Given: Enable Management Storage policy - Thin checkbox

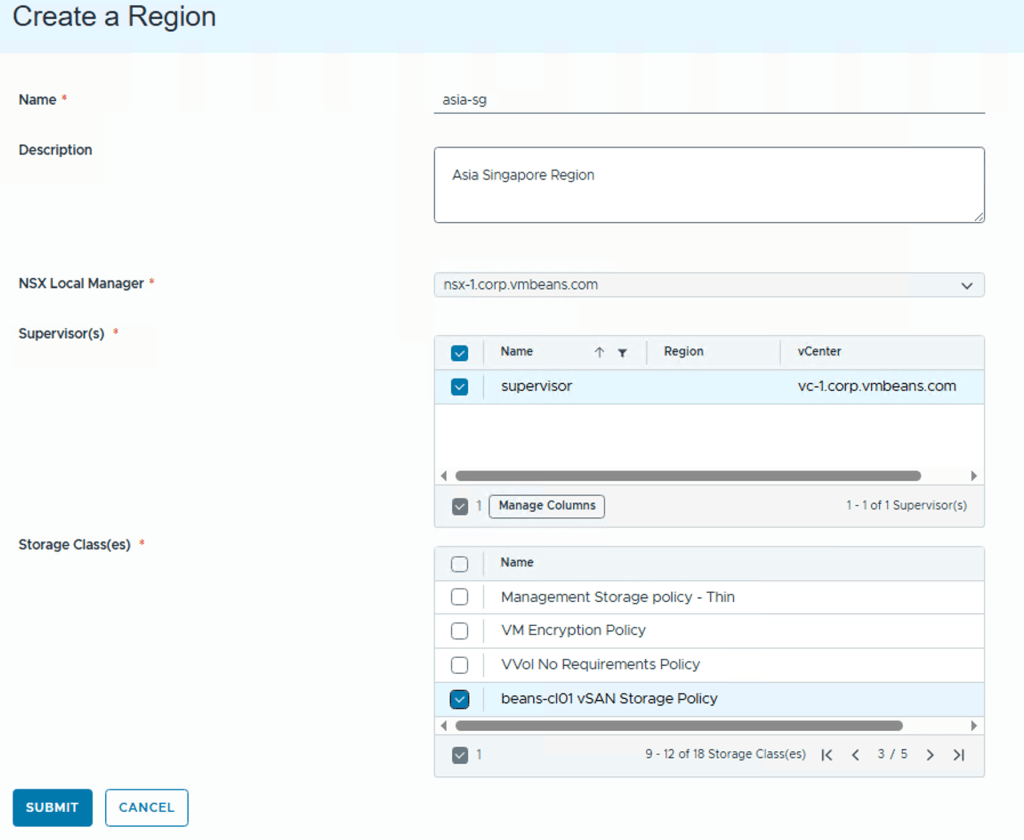Looking at the screenshot, I should click(x=459, y=597).
